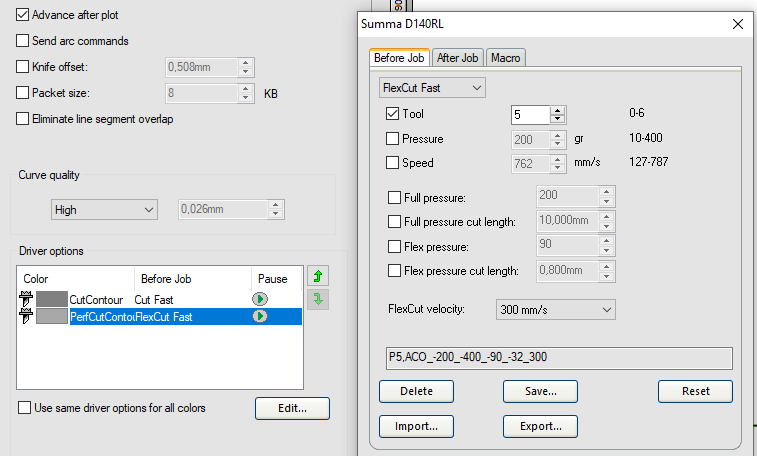Click the Flex pressure cut length 0,800mm field
This screenshot has width=757, height=456.
567,271
